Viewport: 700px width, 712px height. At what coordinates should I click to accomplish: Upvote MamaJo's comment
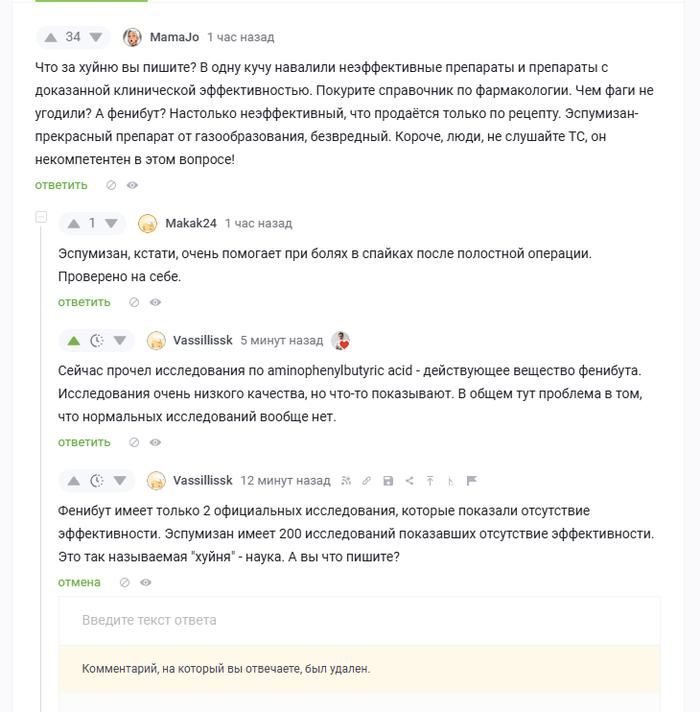pyautogui.click(x=50, y=37)
